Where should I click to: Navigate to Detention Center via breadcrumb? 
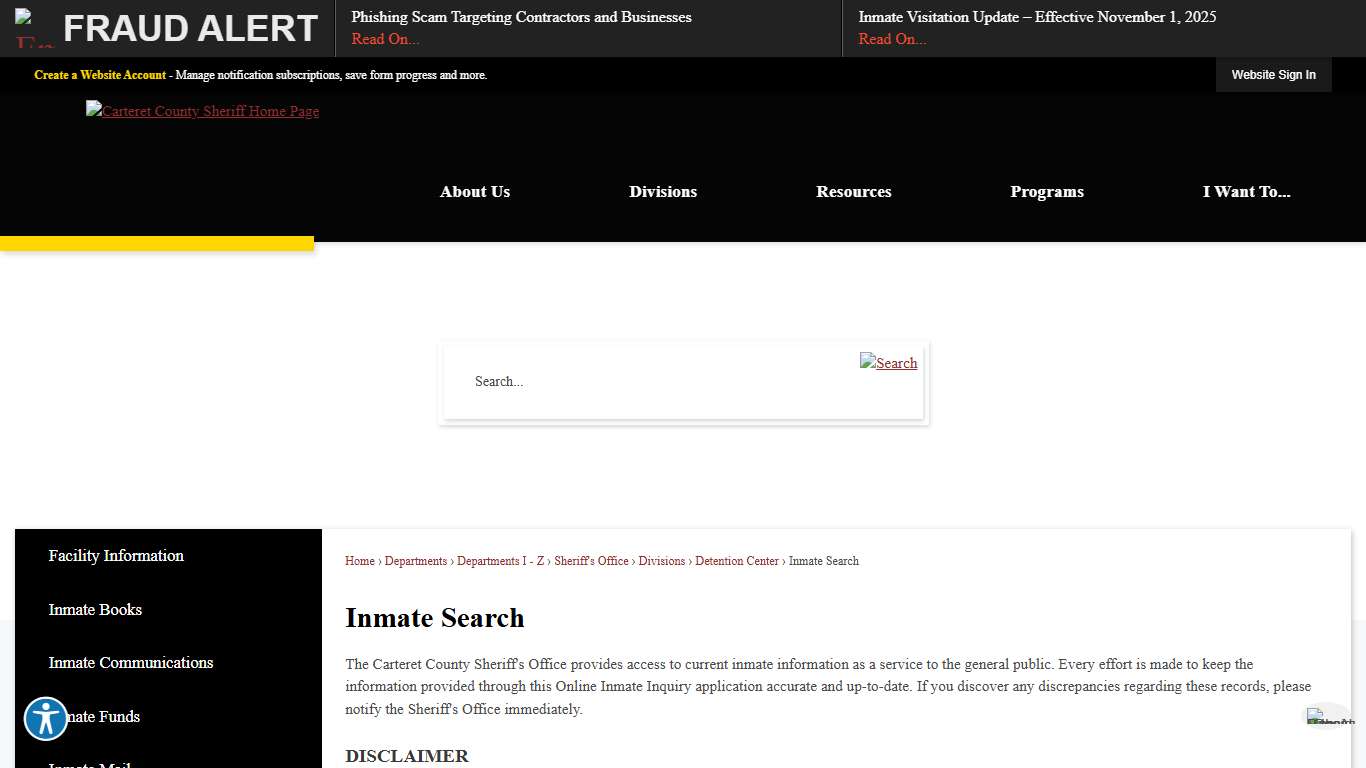tap(737, 561)
